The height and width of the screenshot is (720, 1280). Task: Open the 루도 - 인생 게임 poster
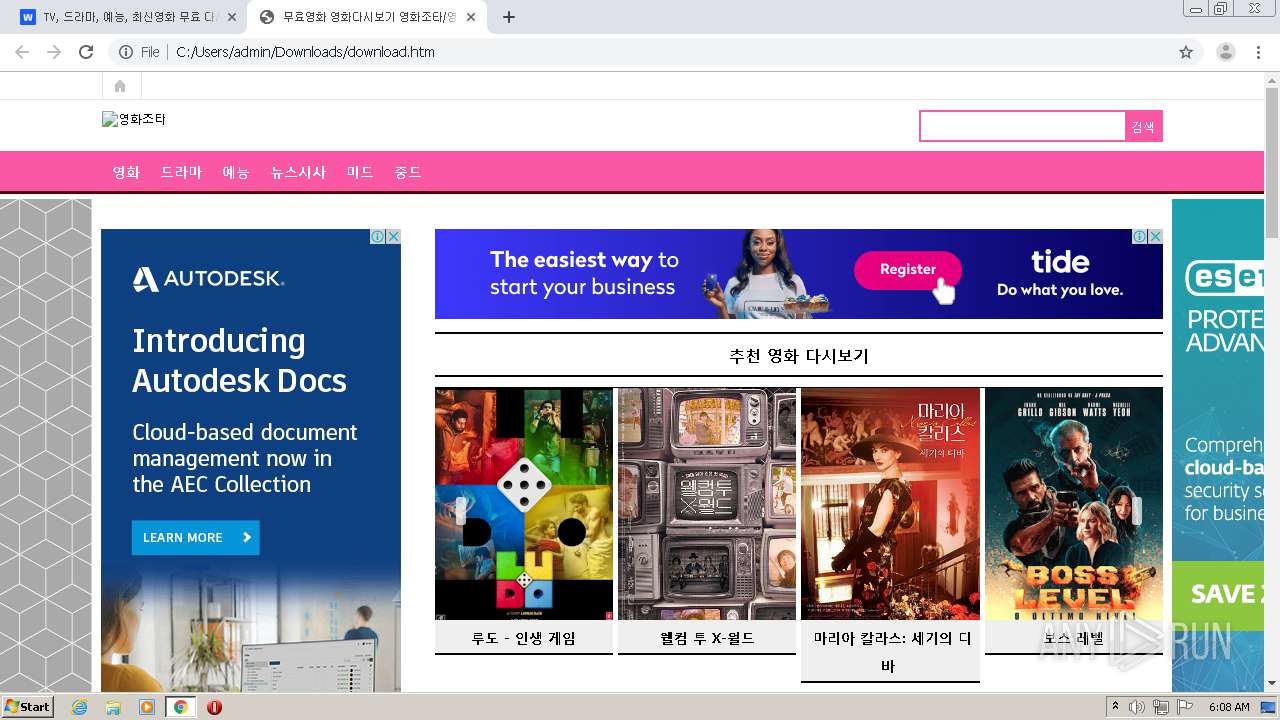pyautogui.click(x=524, y=504)
